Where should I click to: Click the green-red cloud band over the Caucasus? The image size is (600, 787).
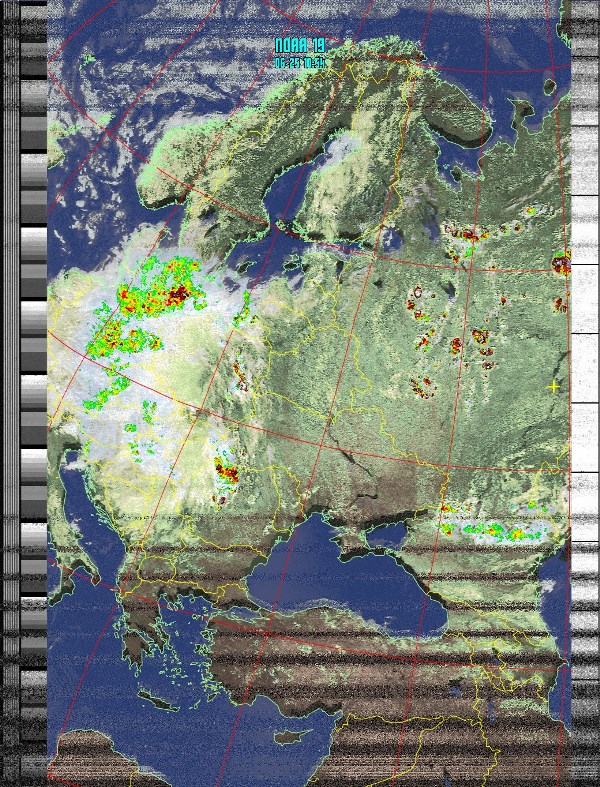pyautogui.click(x=490, y=529)
